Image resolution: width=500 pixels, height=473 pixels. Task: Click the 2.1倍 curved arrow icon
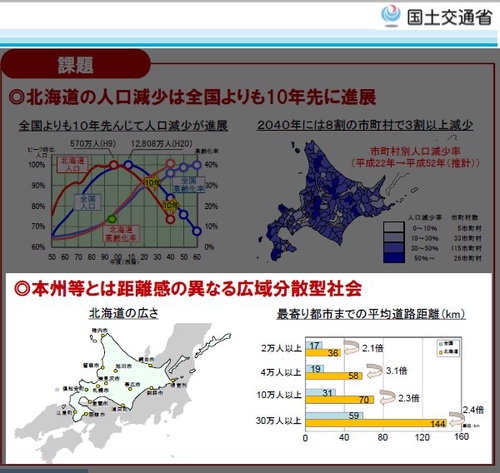[351, 348]
